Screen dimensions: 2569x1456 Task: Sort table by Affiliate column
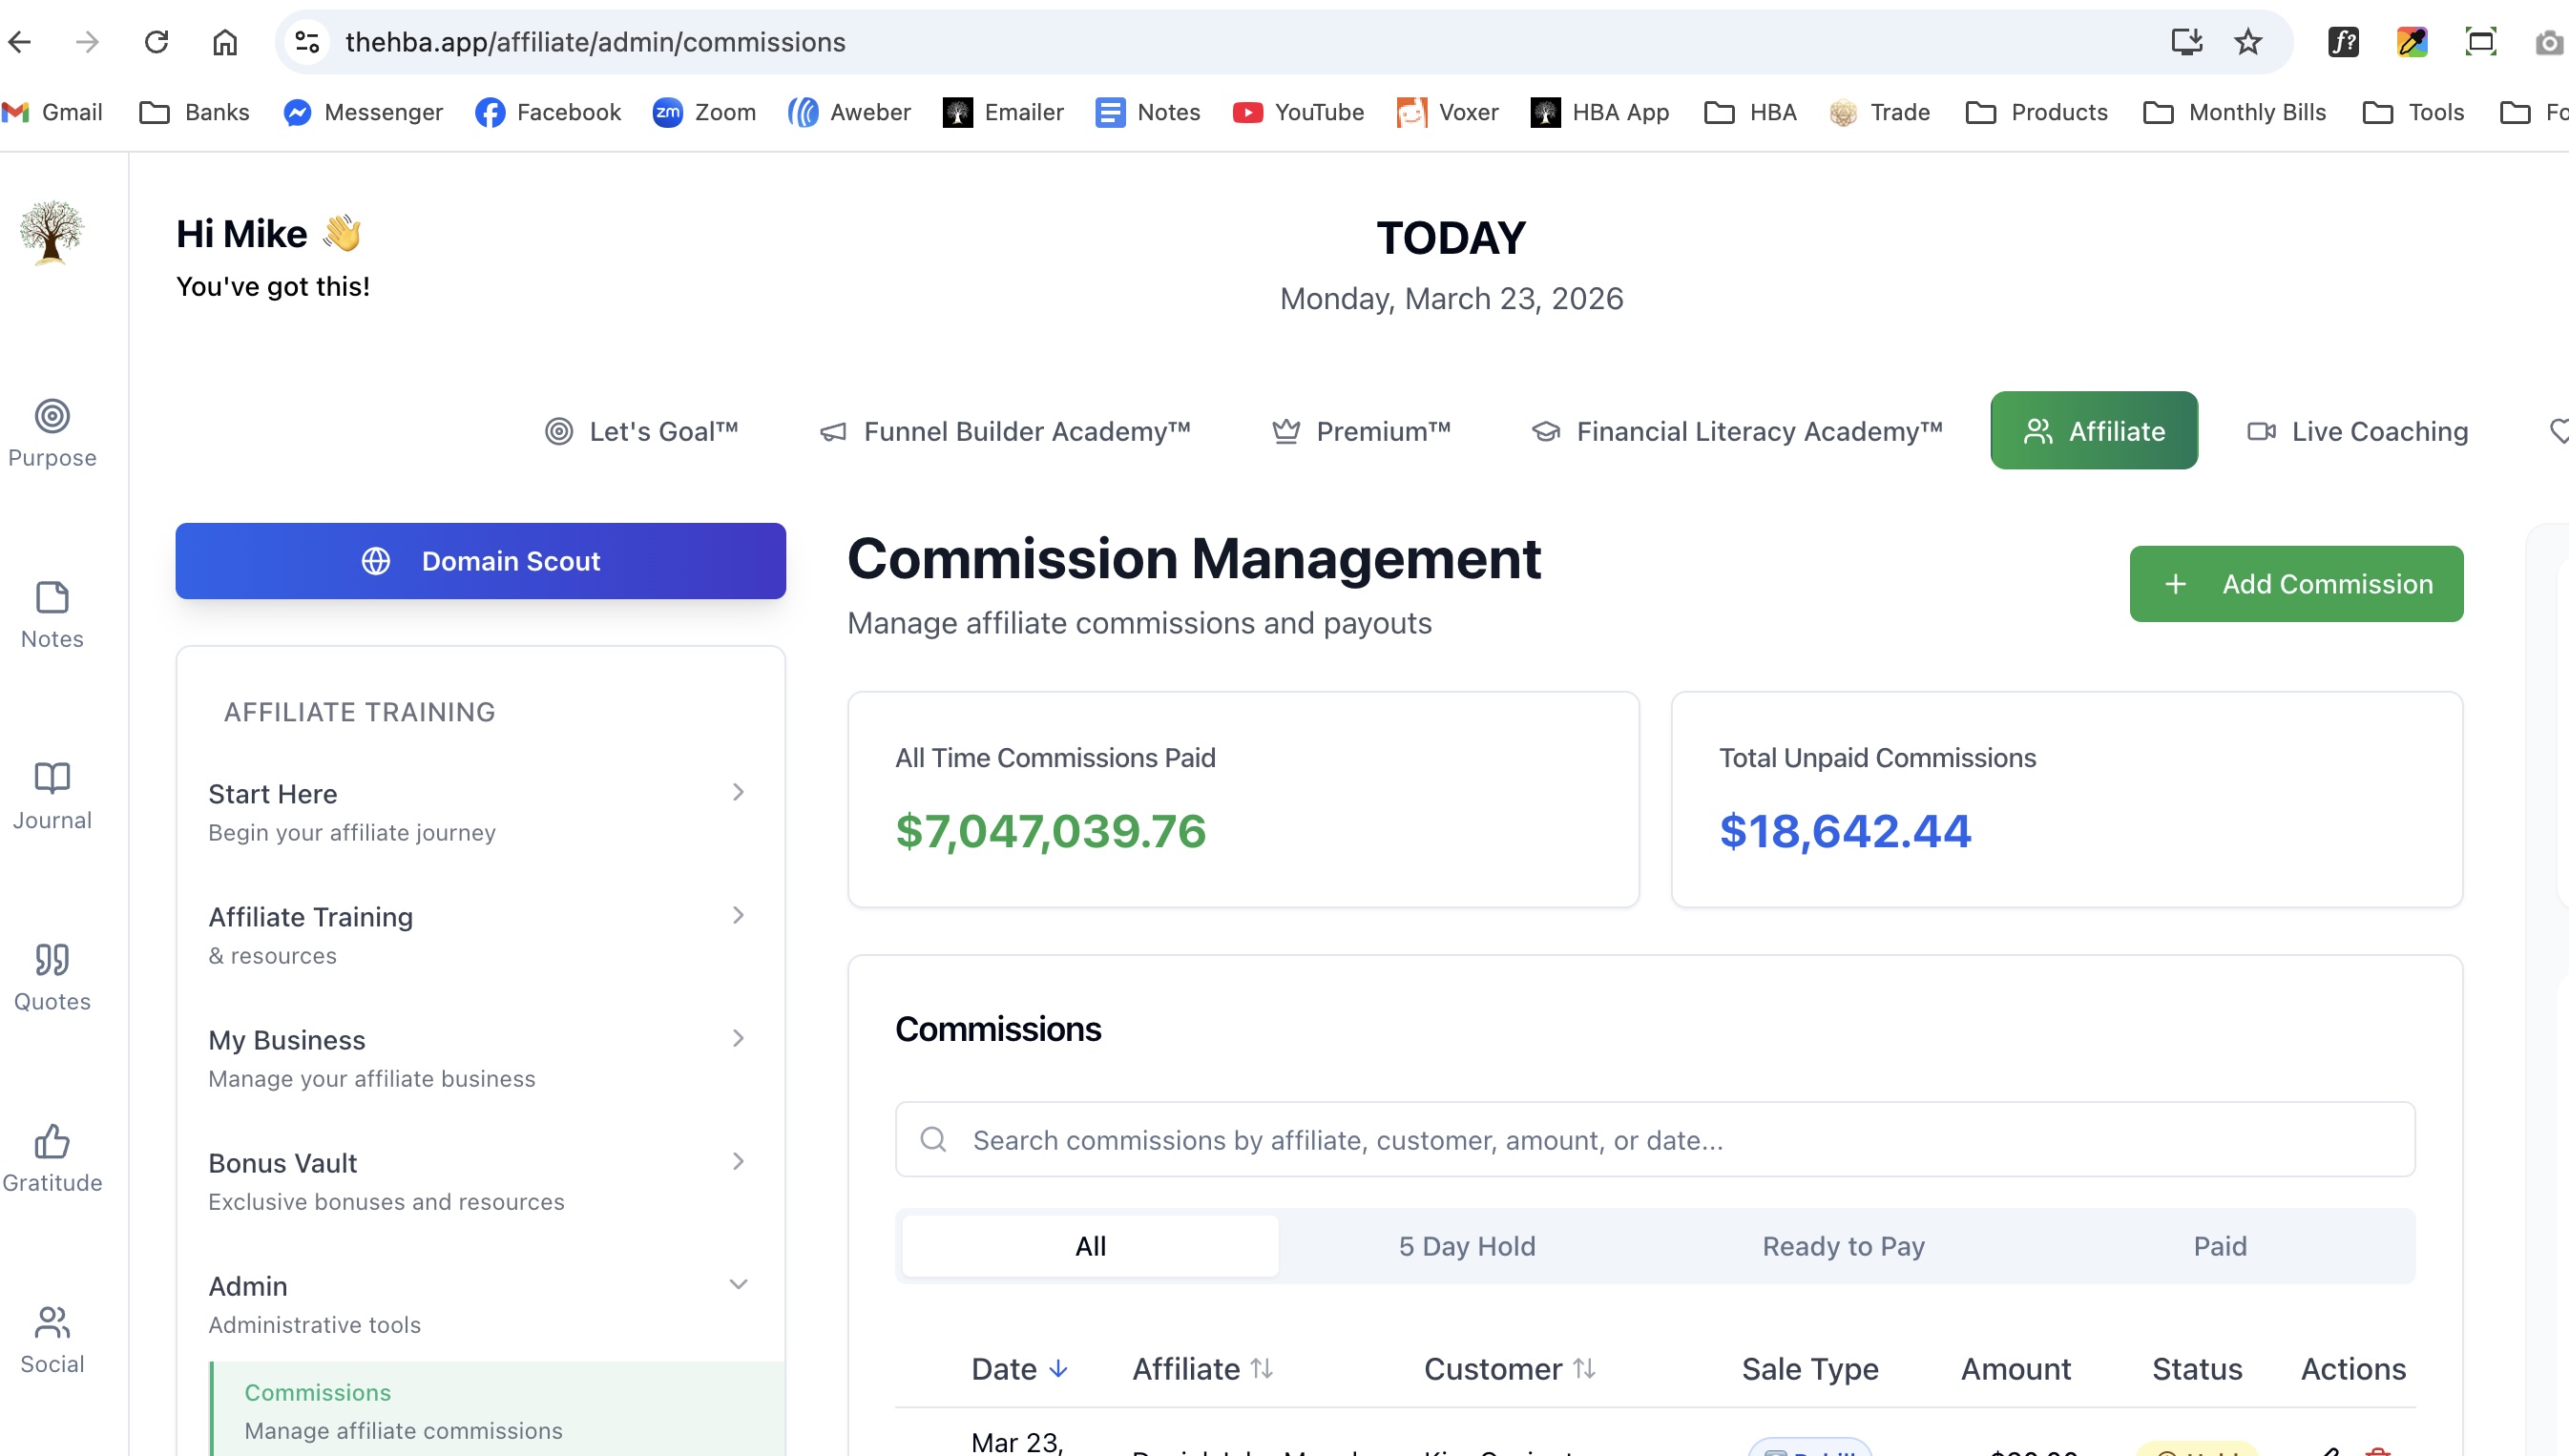pyautogui.click(x=1202, y=1369)
